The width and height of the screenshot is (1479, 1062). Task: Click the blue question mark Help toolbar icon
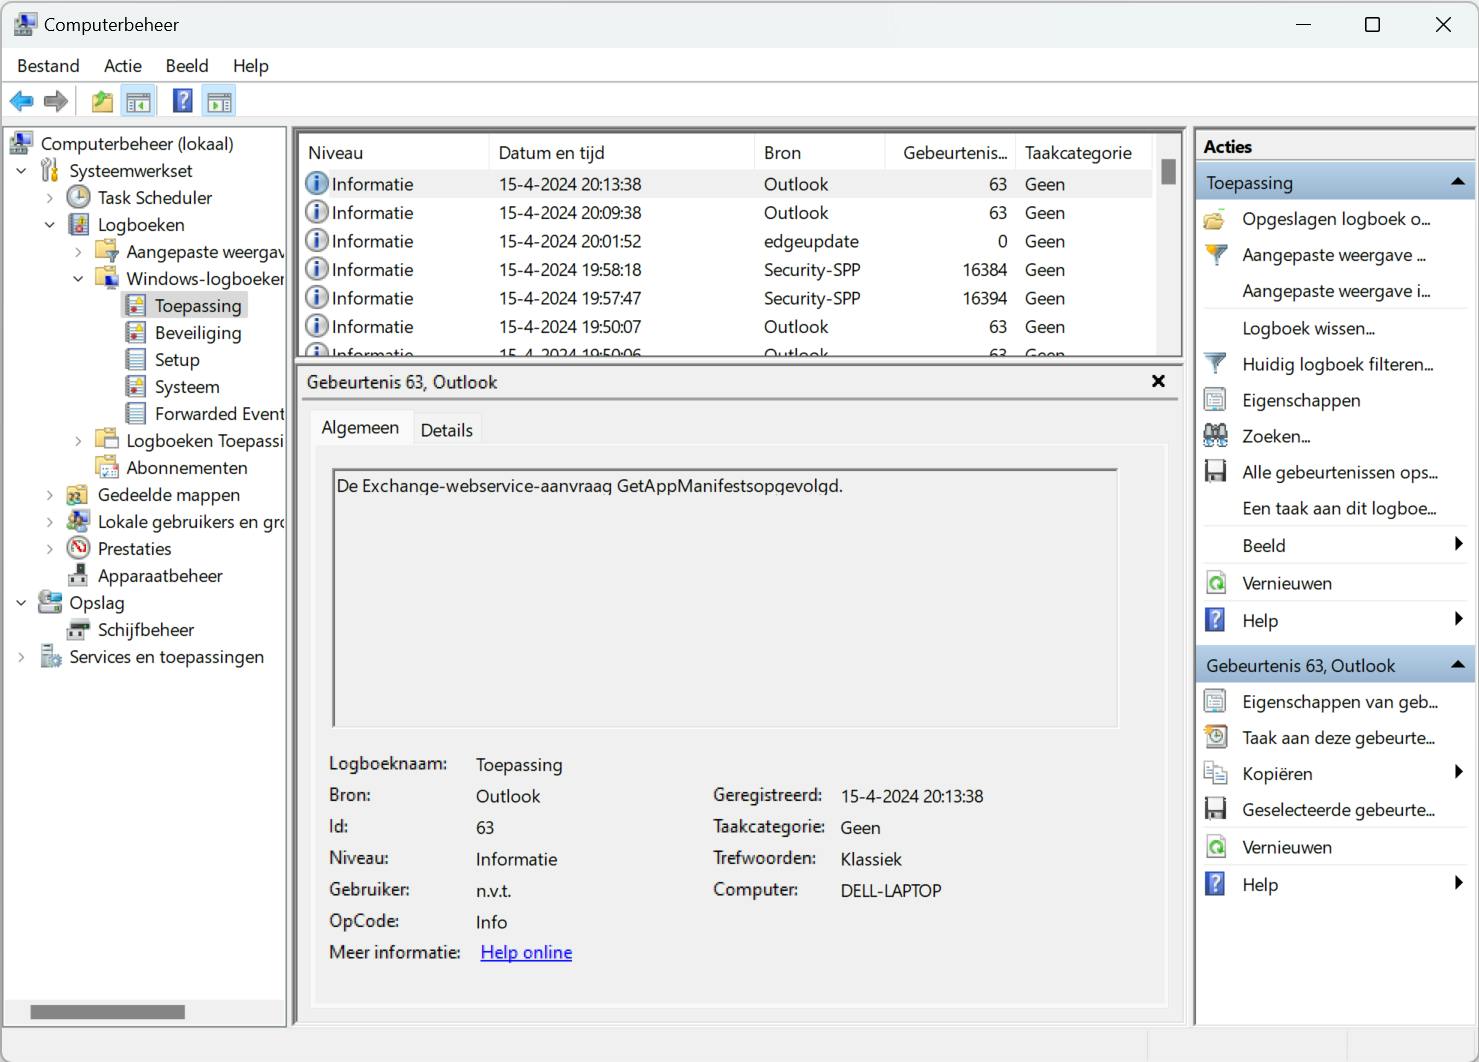(182, 101)
